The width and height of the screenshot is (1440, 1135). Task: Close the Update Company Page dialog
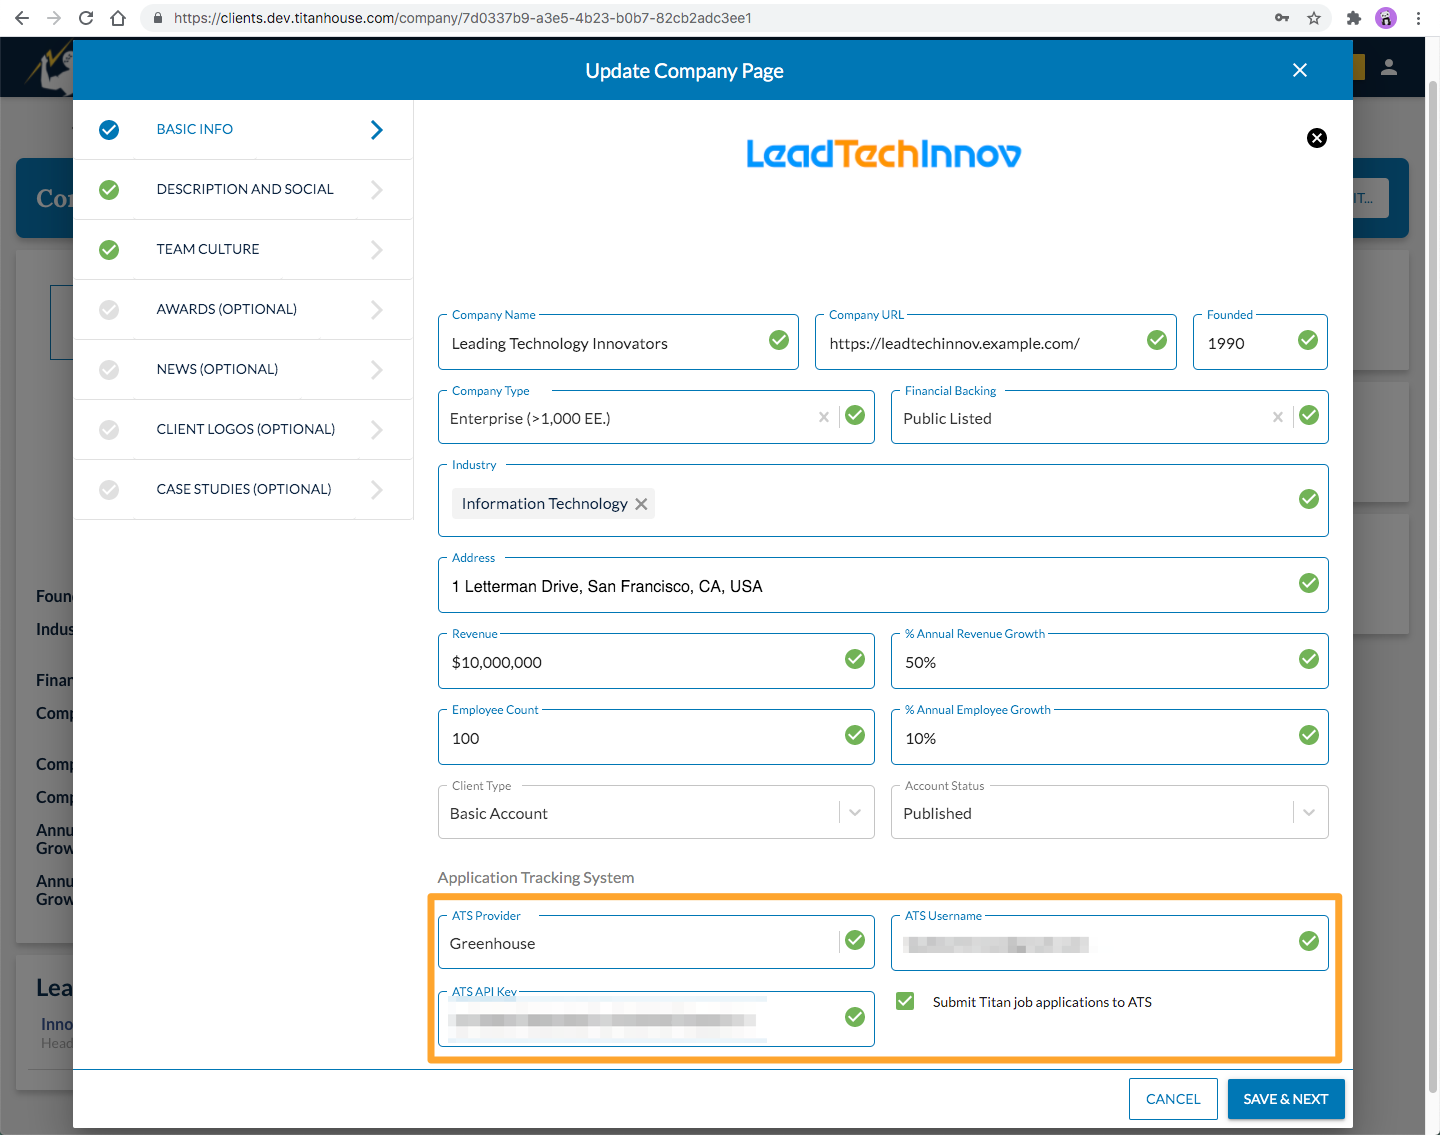tap(1299, 70)
